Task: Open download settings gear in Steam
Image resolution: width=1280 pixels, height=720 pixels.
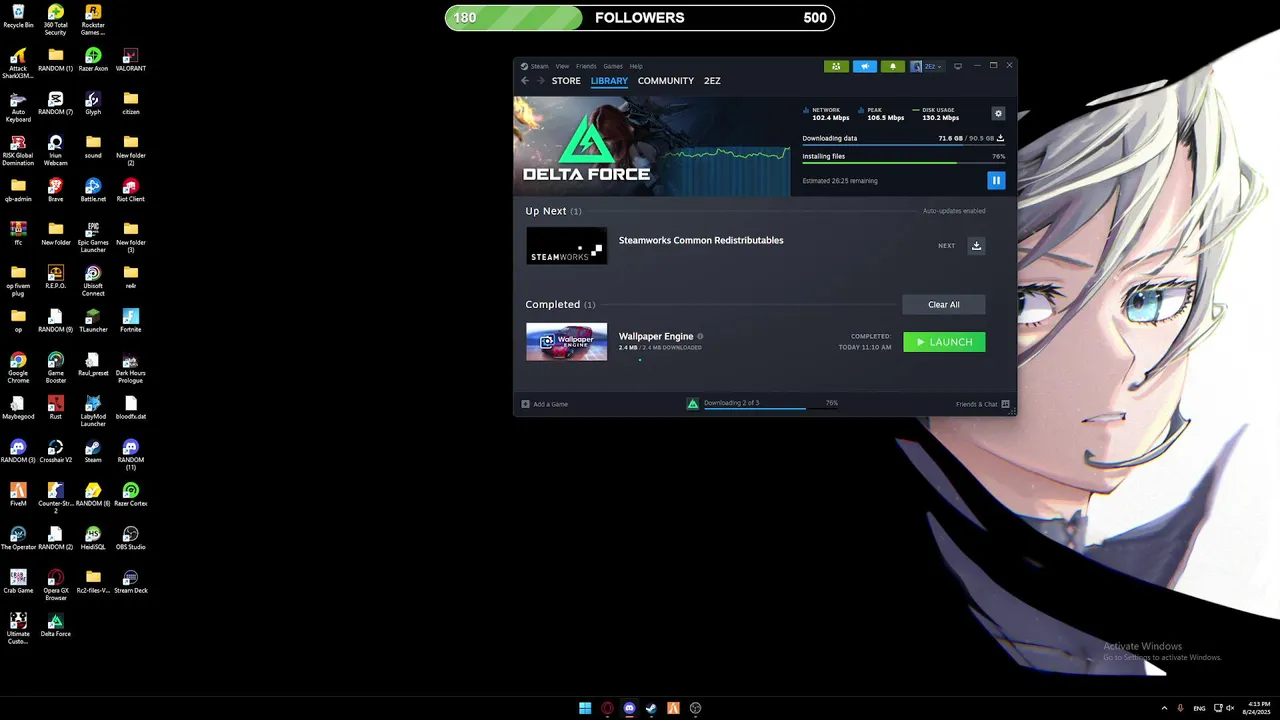Action: [998, 114]
